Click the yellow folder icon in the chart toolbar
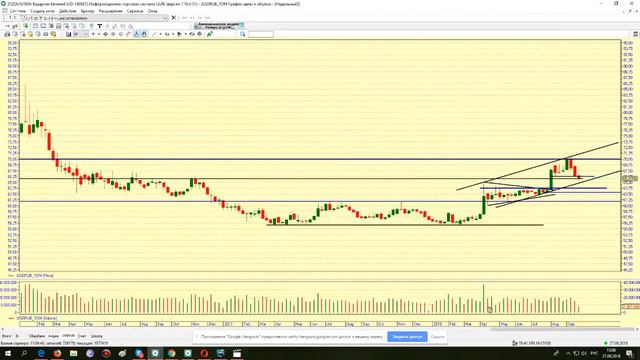 tap(30, 34)
